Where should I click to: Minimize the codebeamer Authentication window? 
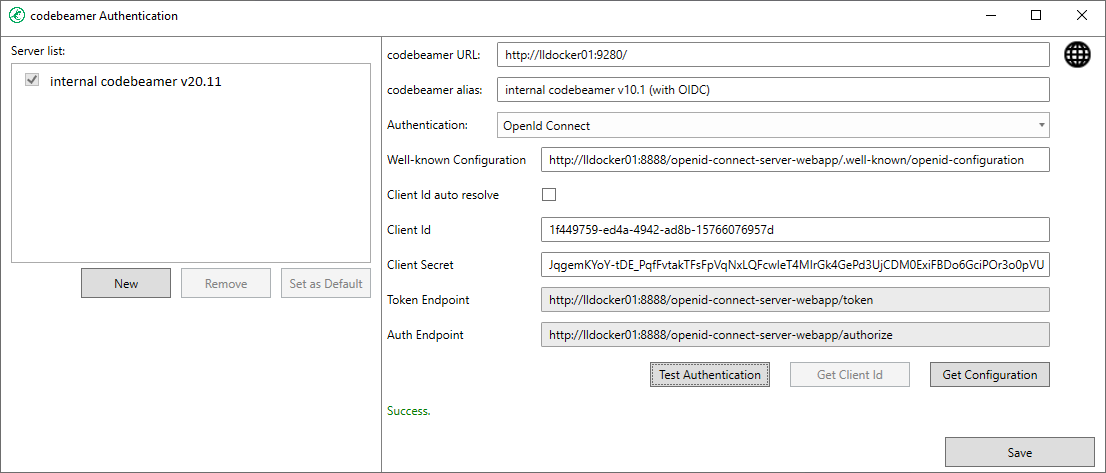click(992, 16)
